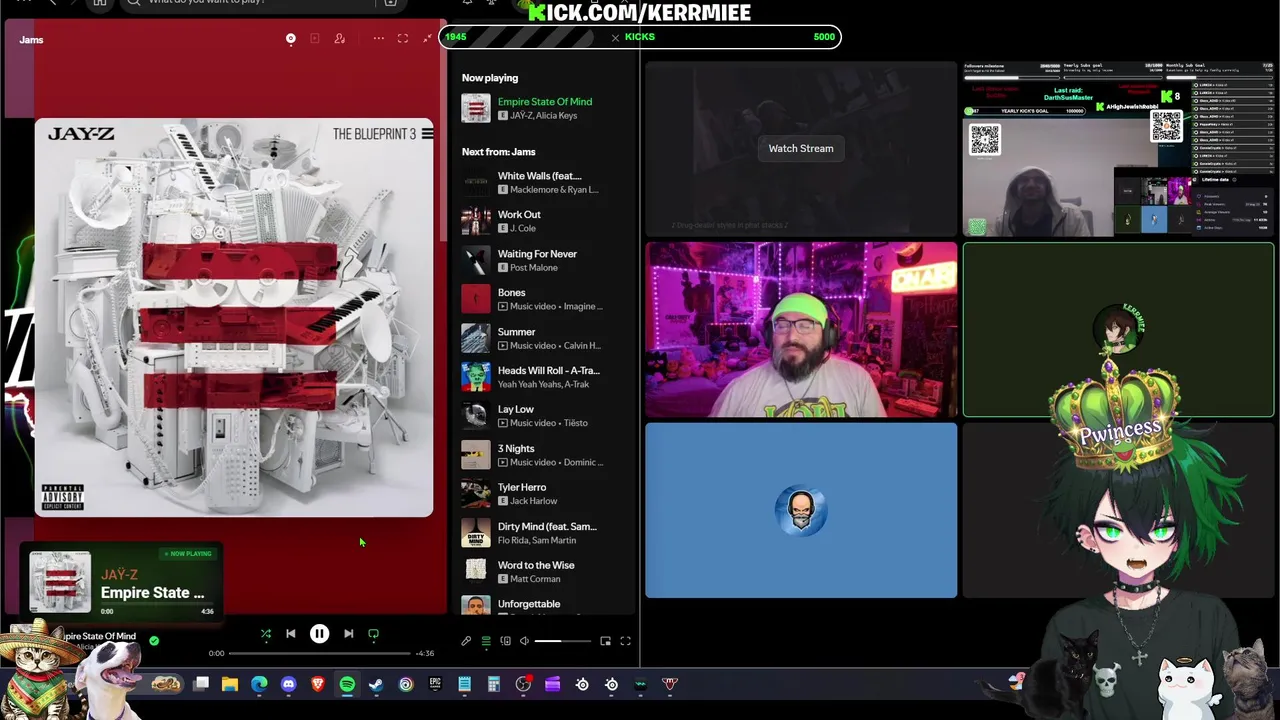Click the Dirty Mind album thumbnail
This screenshot has width=1280, height=720.
coord(476,533)
